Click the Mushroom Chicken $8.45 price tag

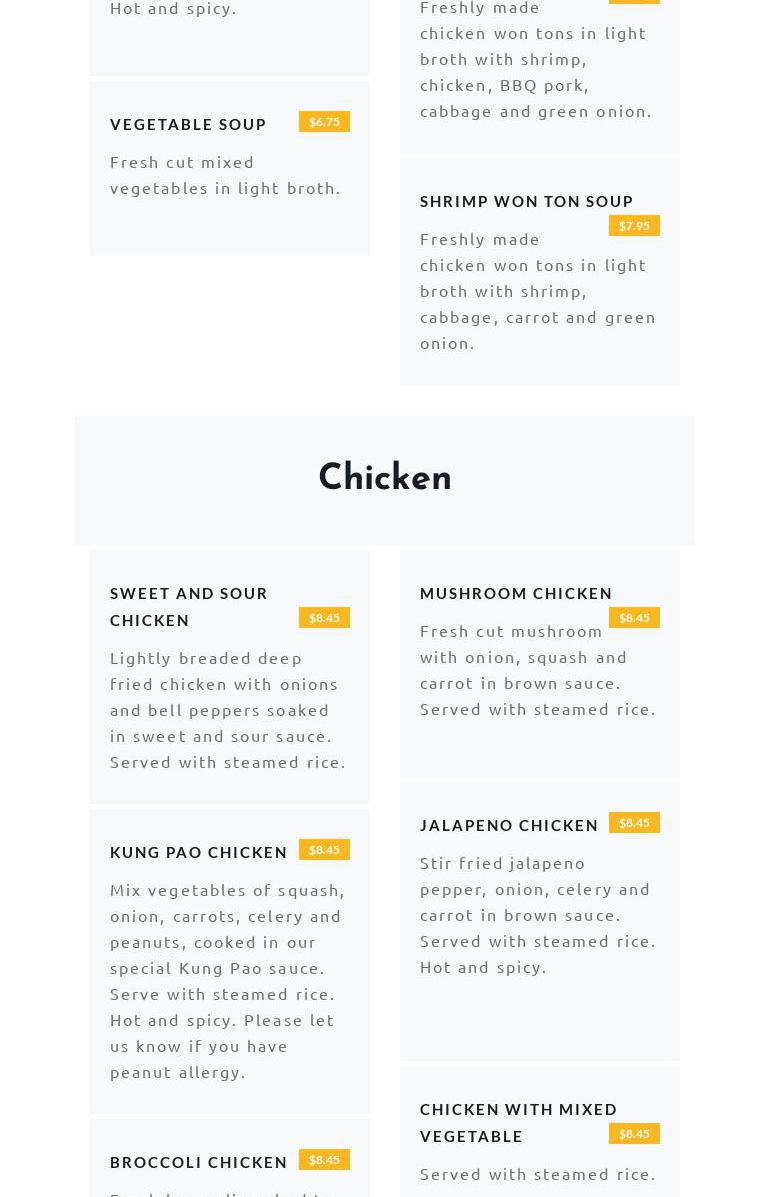634,618
